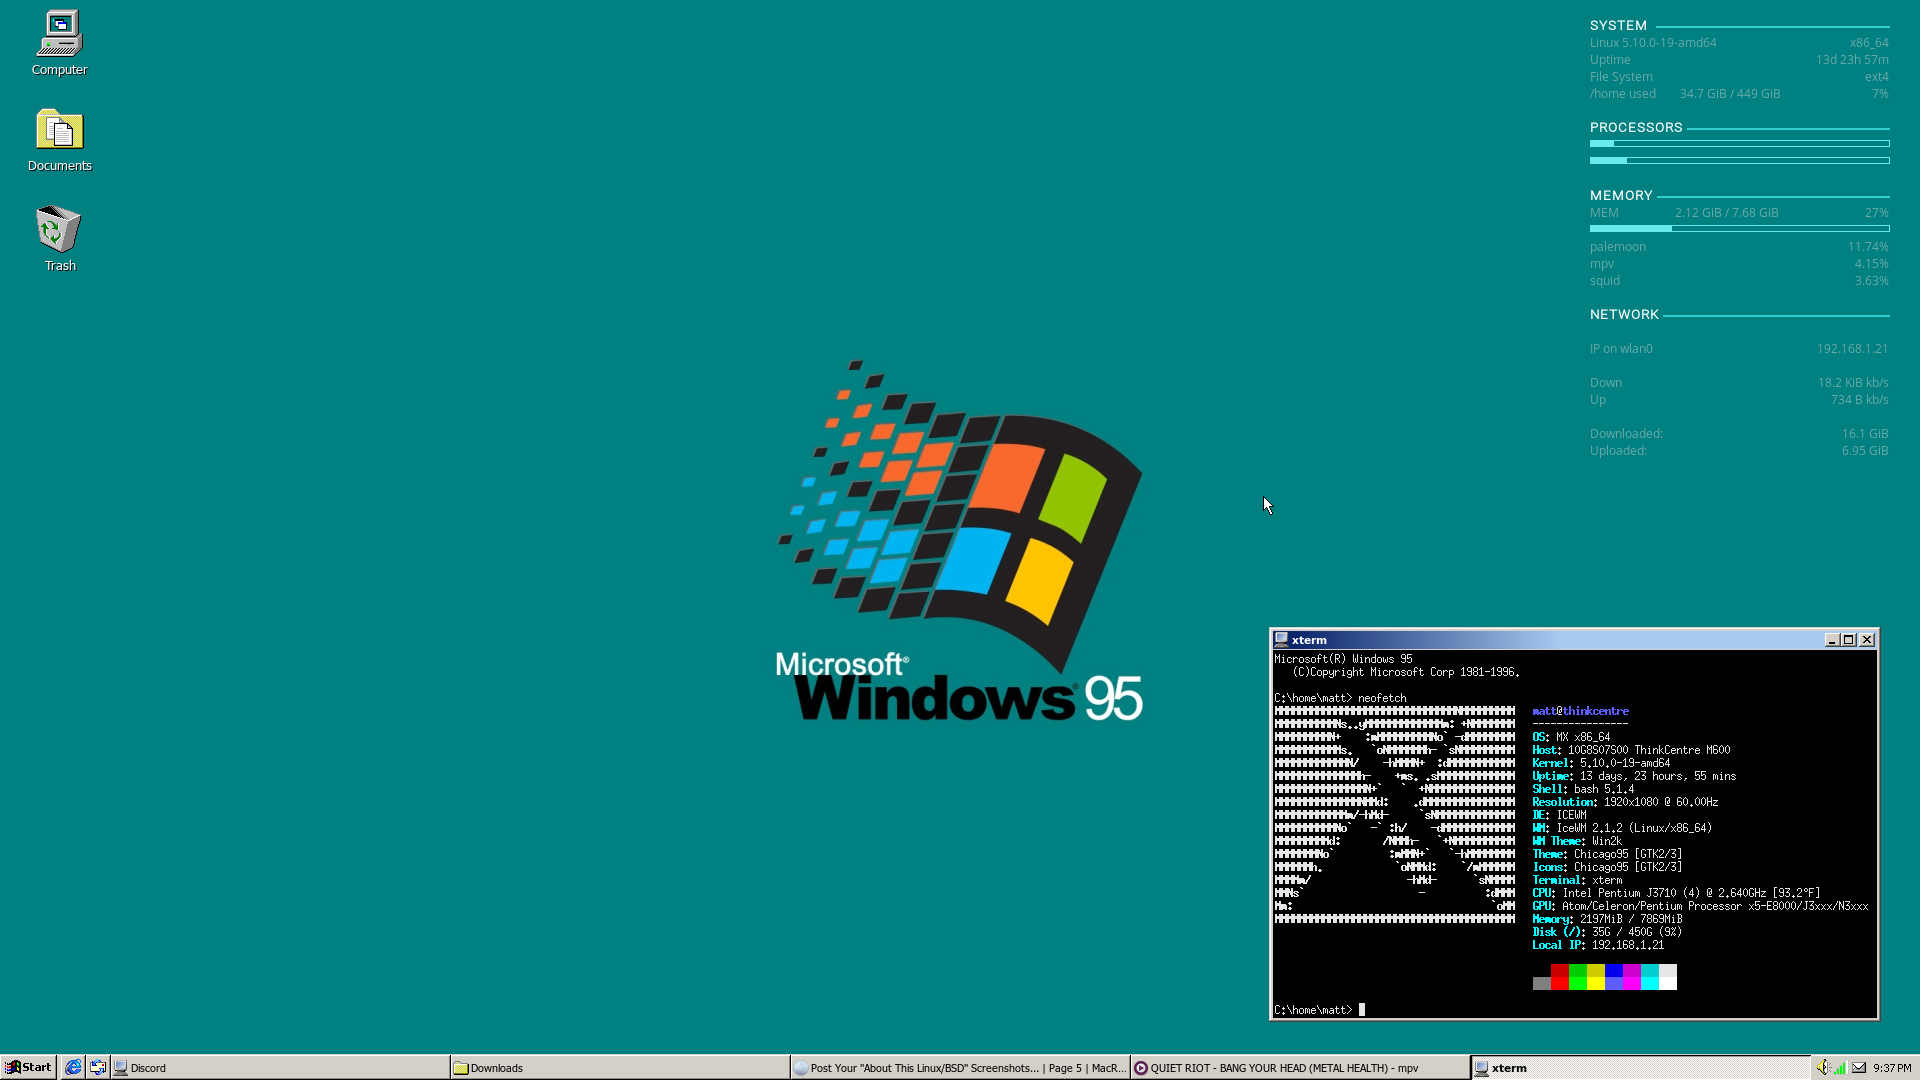Open the Computer desktop icon
The image size is (1920, 1080).
(60, 43)
